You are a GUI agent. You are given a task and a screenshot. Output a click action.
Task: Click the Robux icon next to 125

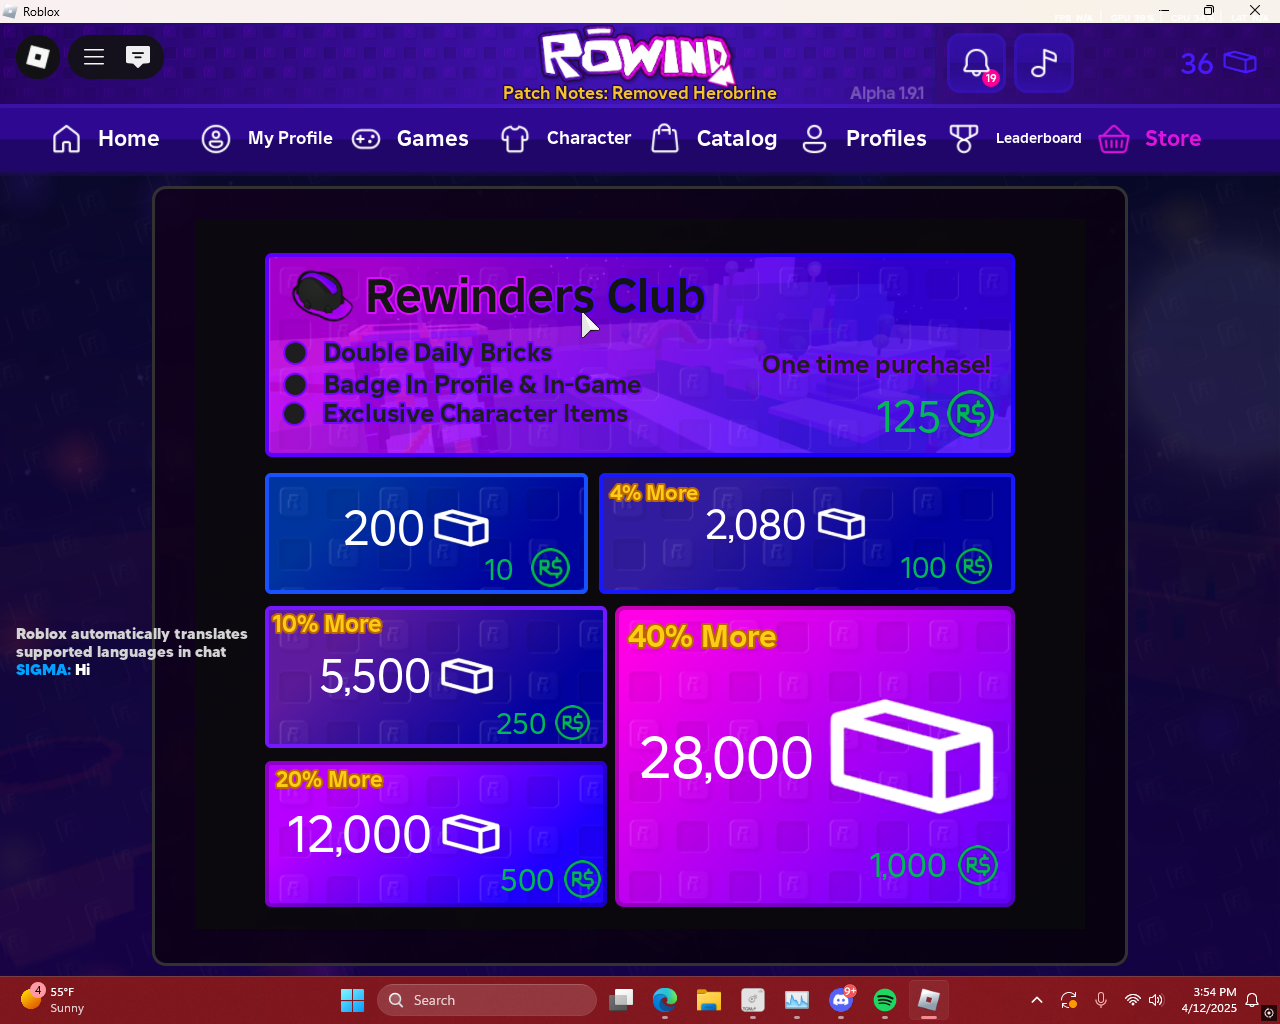[970, 414]
